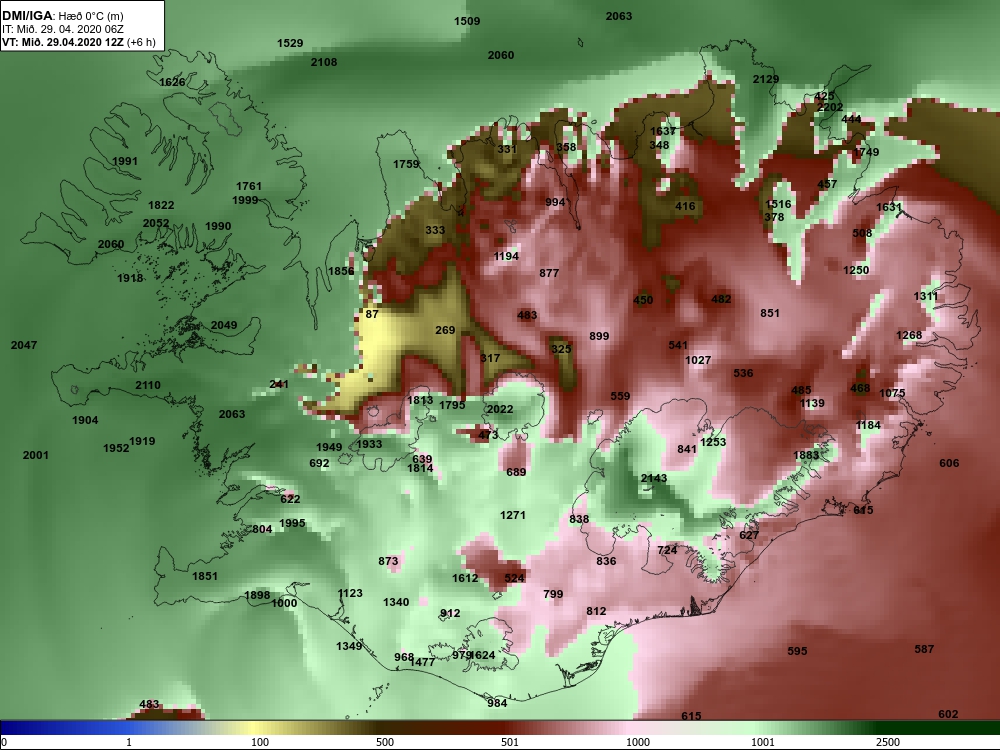Click the map value 984
The image size is (1000, 750).
497,703
